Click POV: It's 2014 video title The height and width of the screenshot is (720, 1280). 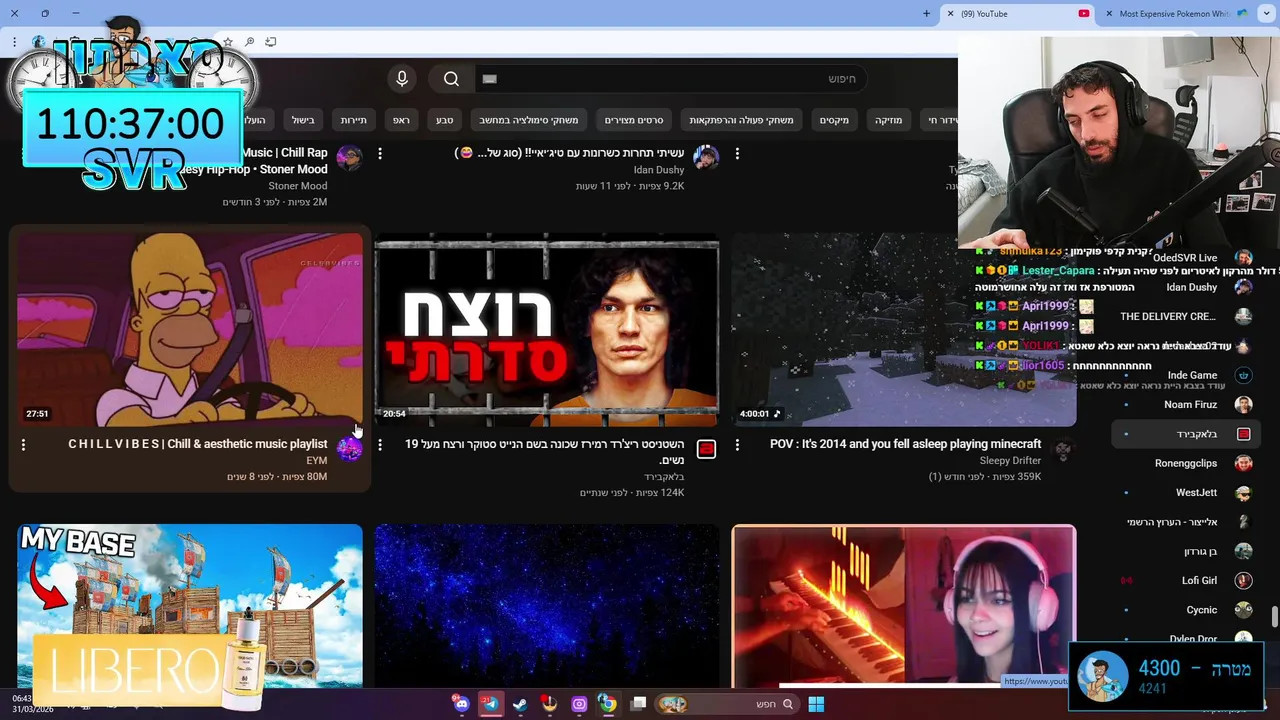(905, 444)
